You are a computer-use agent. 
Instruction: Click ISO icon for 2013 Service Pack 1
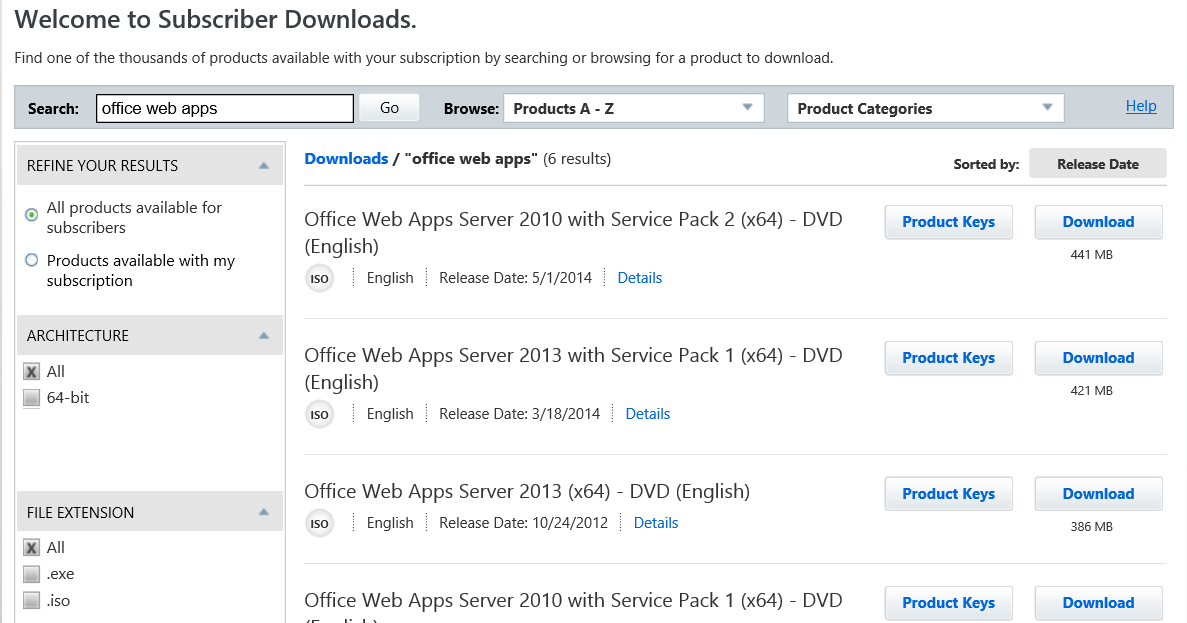(319, 415)
